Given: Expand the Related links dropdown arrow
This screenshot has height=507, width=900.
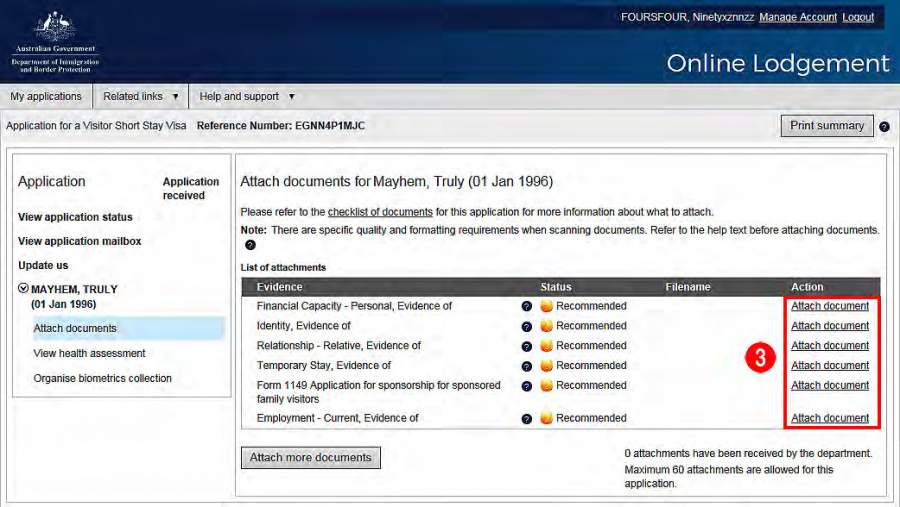Looking at the screenshot, I should 175,96.
